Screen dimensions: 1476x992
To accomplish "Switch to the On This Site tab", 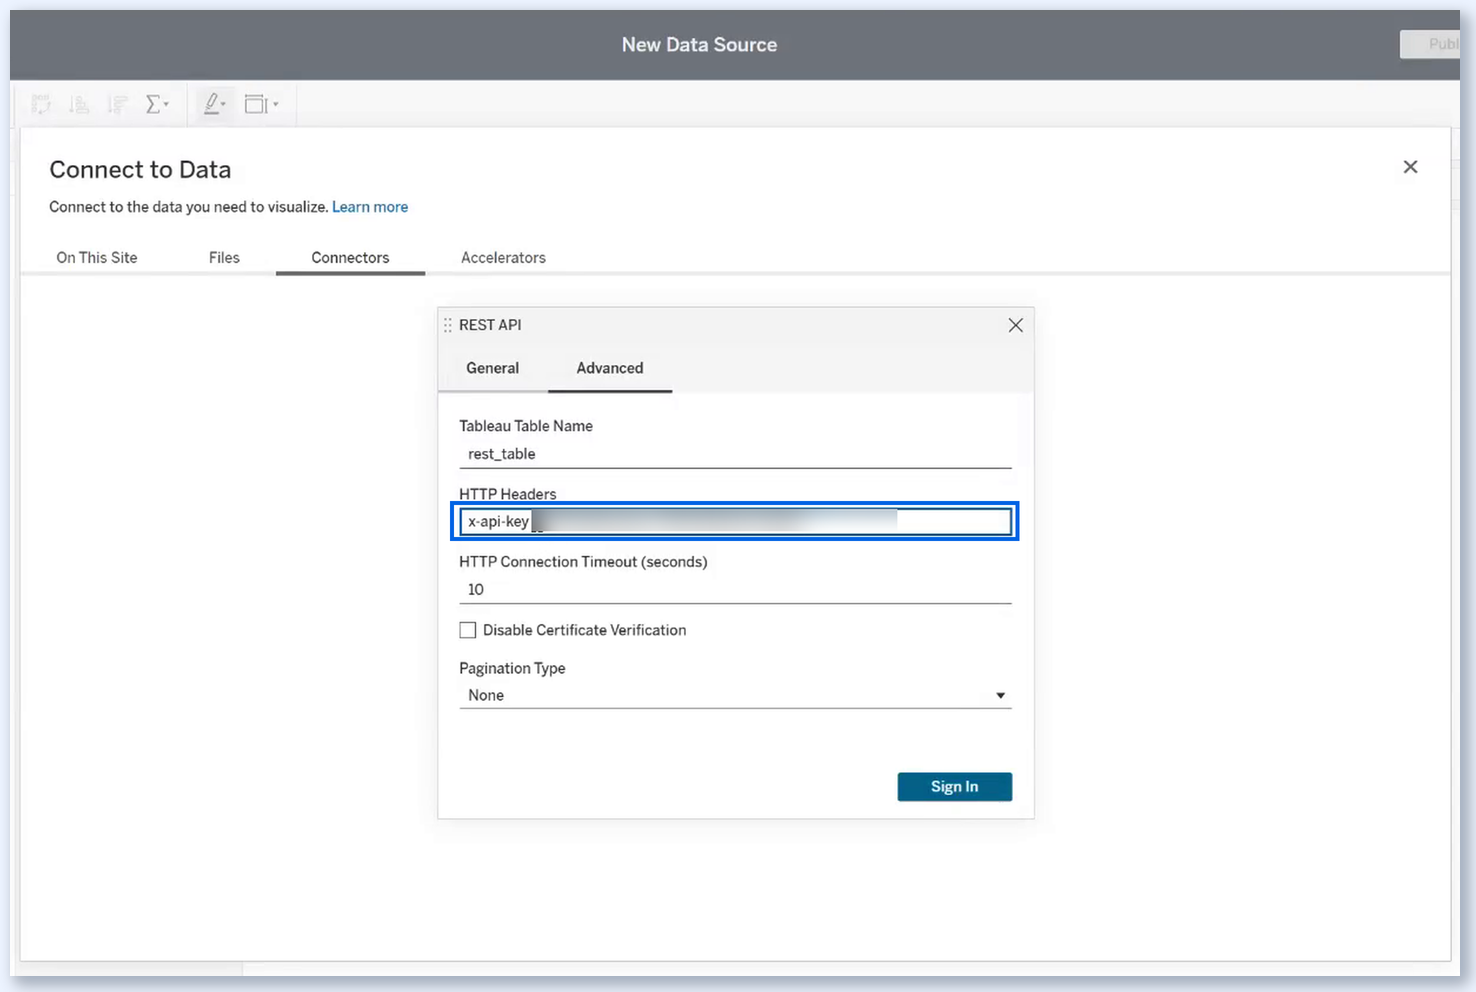I will pos(97,257).
